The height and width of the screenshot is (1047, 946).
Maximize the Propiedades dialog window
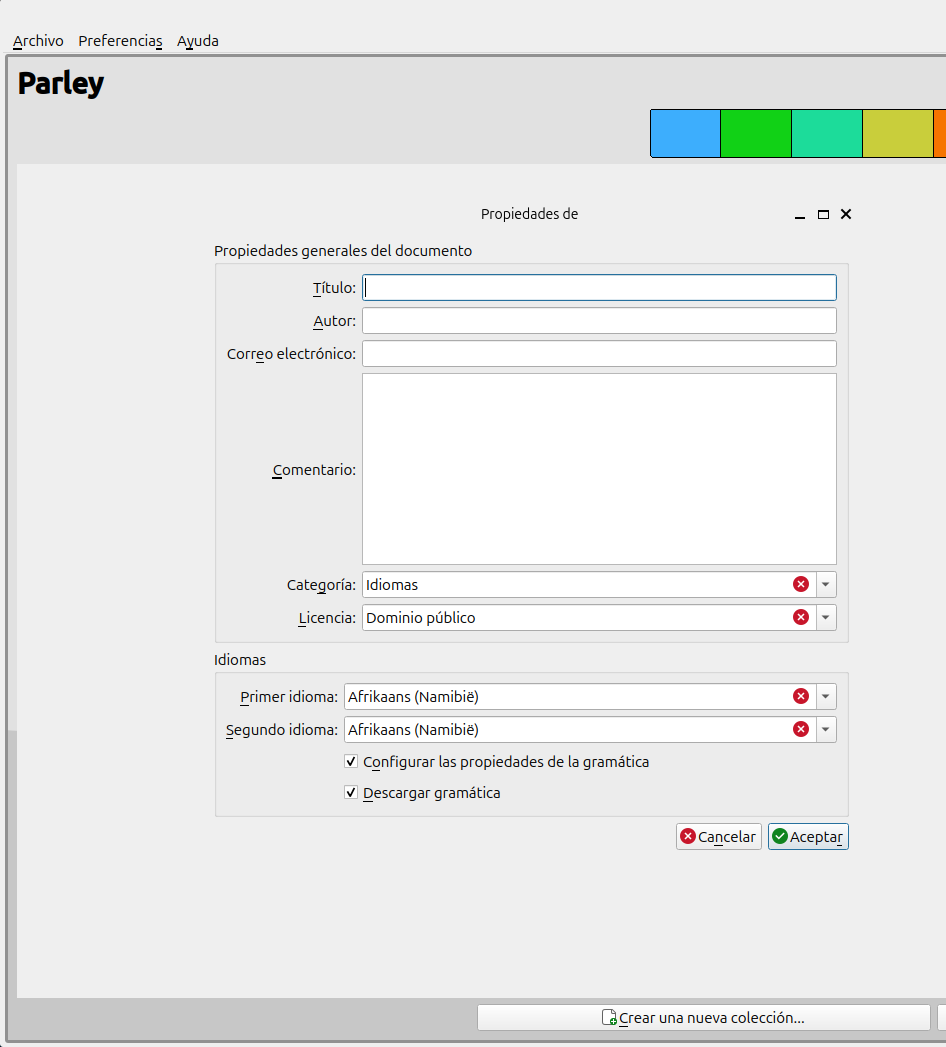pos(823,215)
